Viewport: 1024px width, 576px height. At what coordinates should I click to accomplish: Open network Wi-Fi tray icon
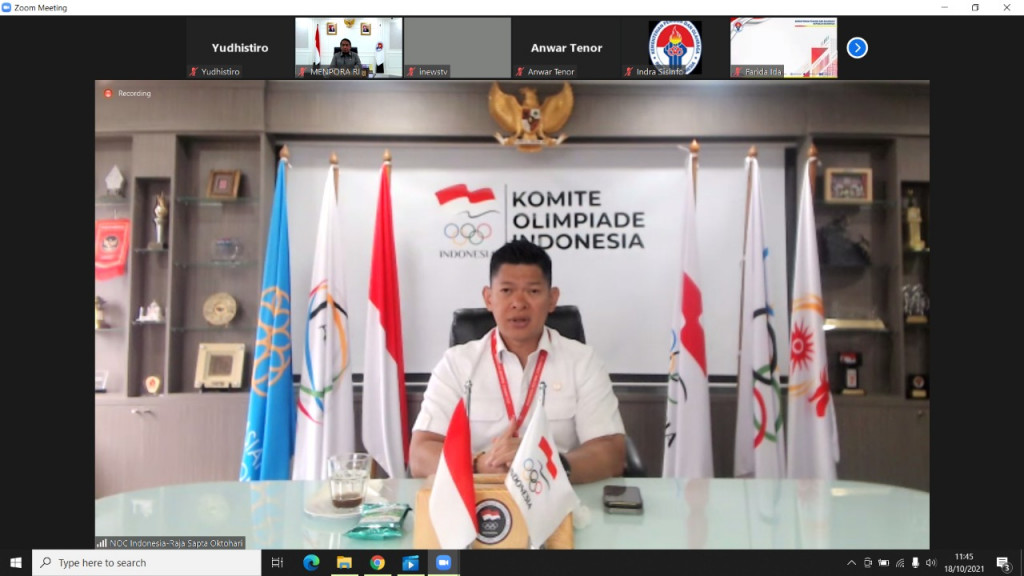point(900,563)
